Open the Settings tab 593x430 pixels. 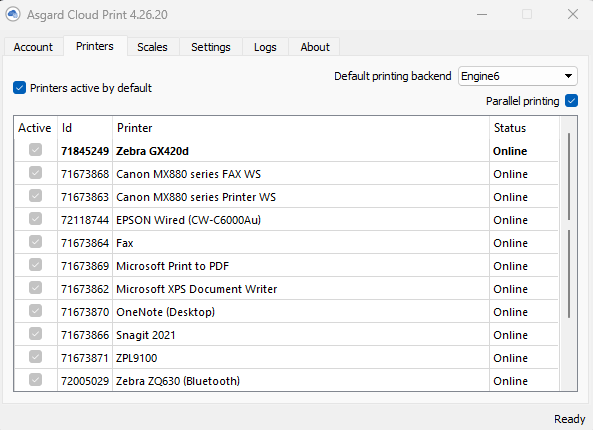211,47
